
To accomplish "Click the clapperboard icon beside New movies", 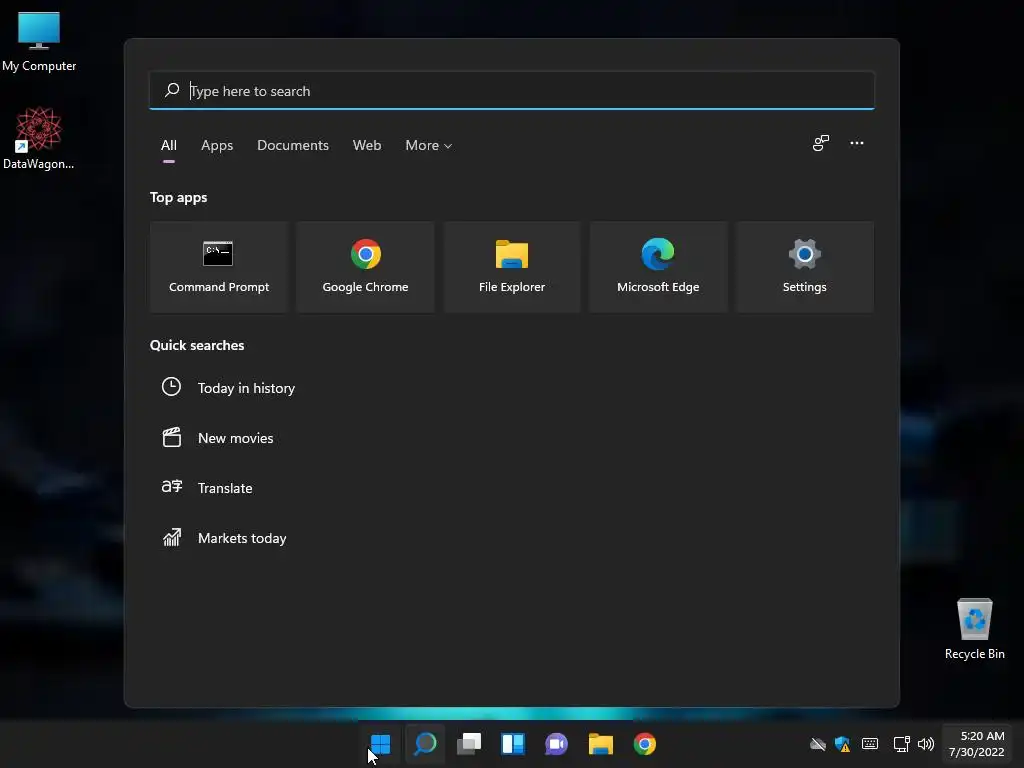I will (x=171, y=437).
